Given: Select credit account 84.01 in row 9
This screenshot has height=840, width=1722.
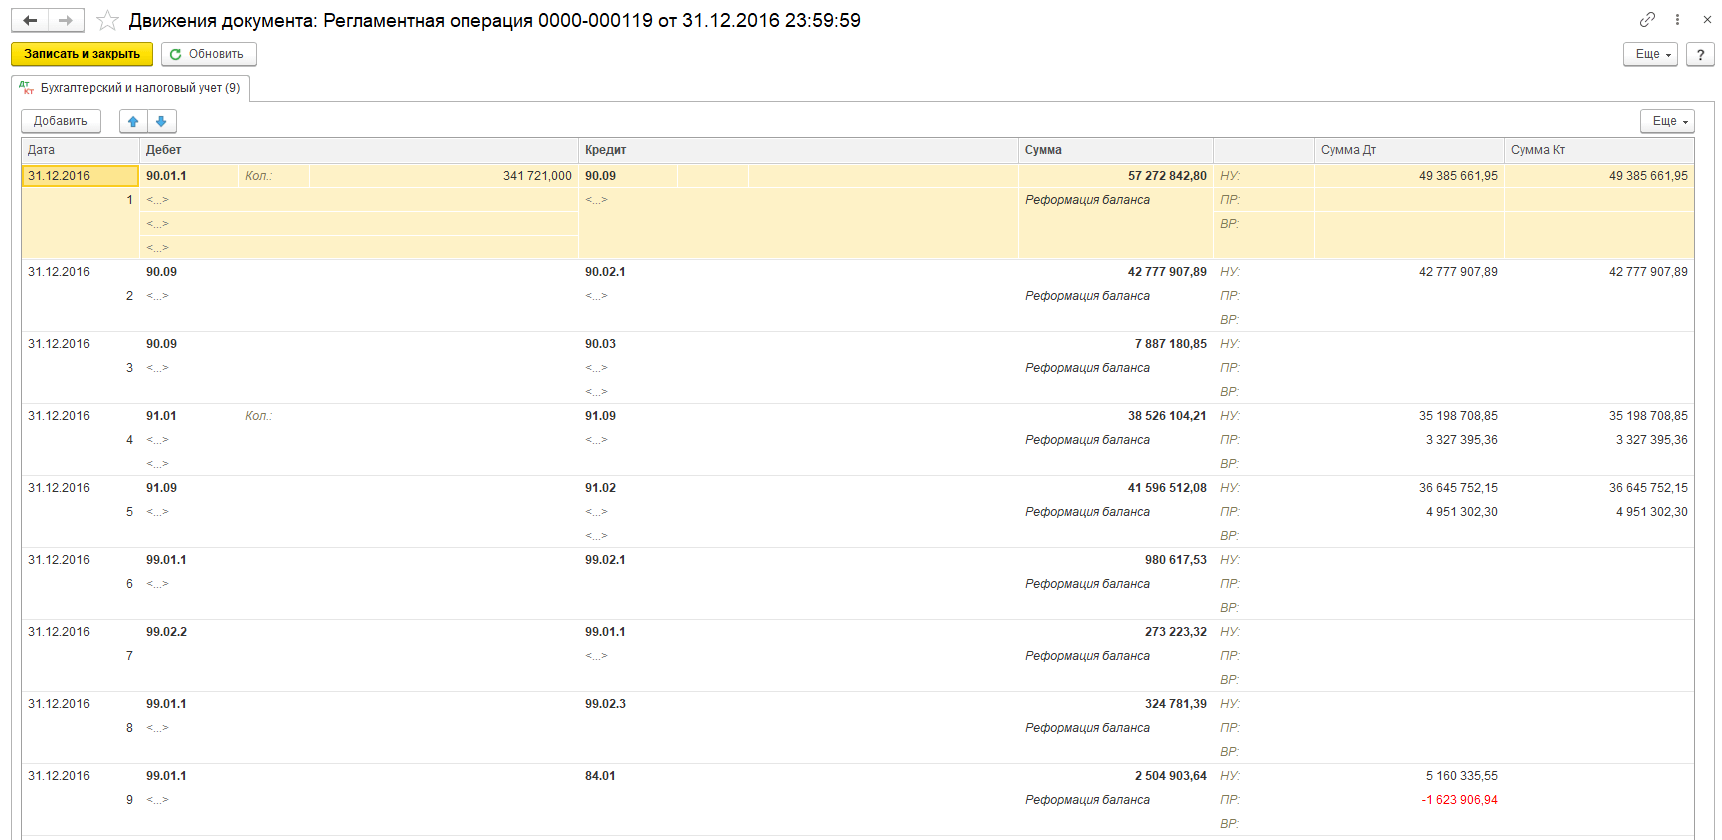Looking at the screenshot, I should 600,776.
